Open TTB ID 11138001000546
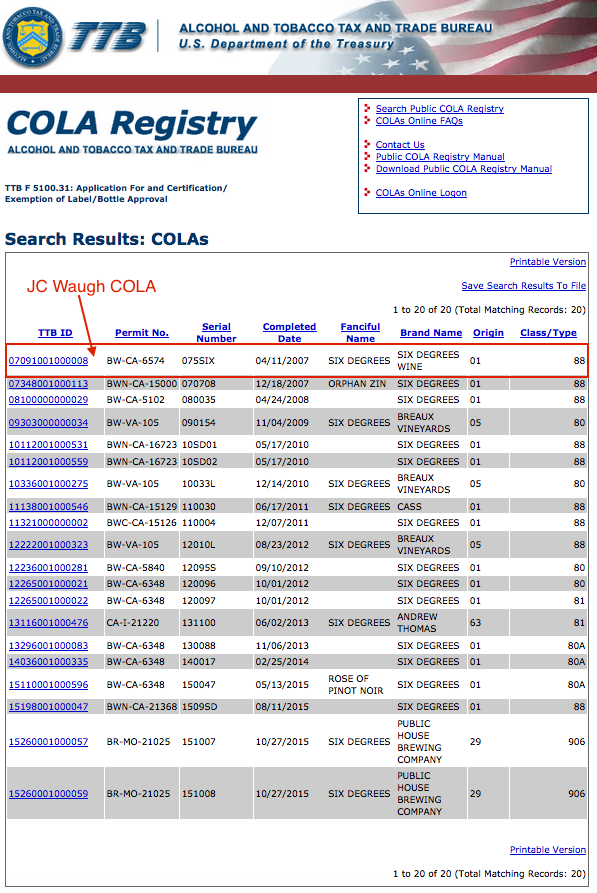The width and height of the screenshot is (597, 893). tap(48, 506)
